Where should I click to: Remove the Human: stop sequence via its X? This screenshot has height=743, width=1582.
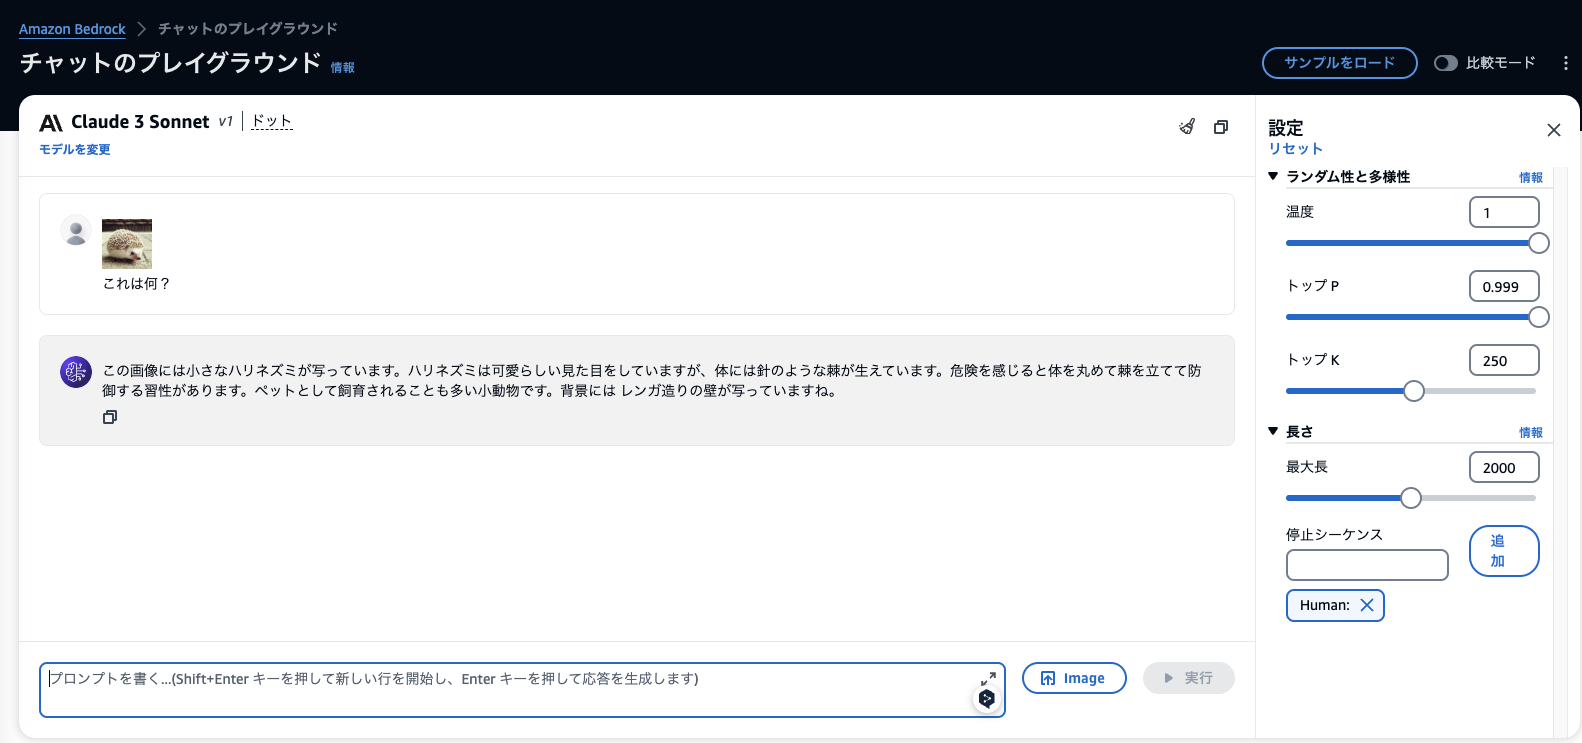tap(1367, 605)
